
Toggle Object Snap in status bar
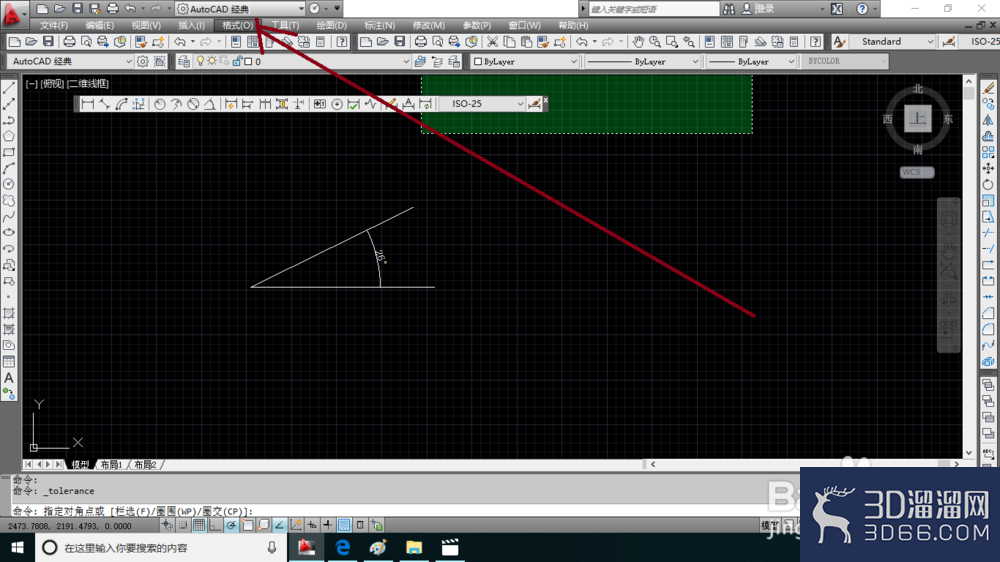tap(247, 525)
